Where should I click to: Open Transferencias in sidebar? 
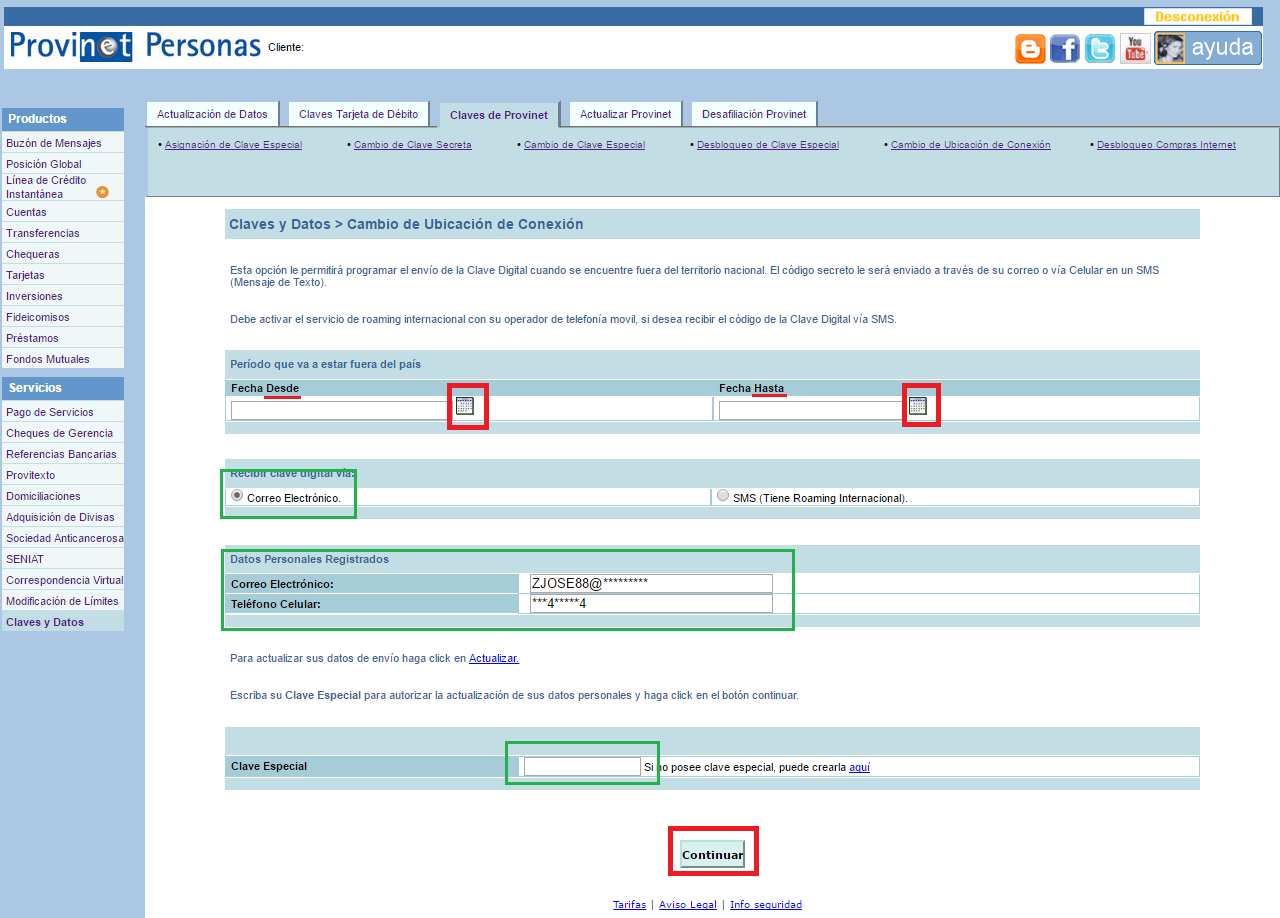point(63,233)
